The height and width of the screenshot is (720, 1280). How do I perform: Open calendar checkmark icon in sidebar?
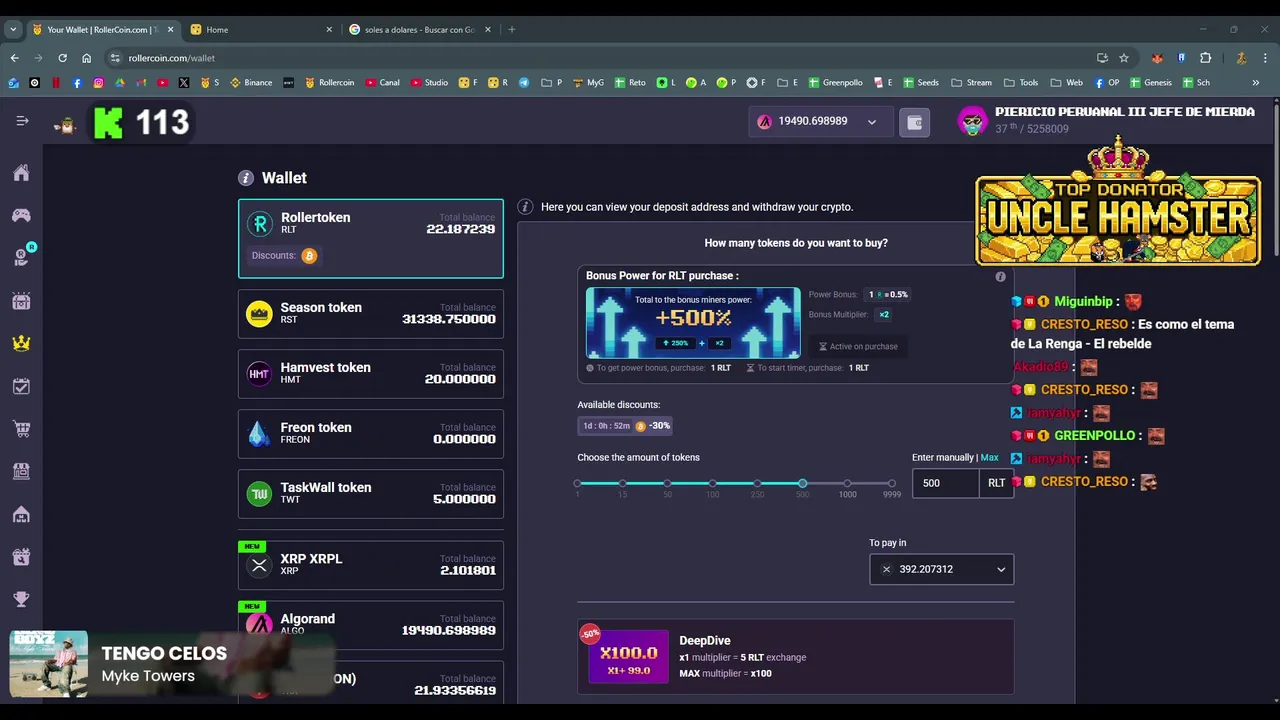[x=21, y=386]
